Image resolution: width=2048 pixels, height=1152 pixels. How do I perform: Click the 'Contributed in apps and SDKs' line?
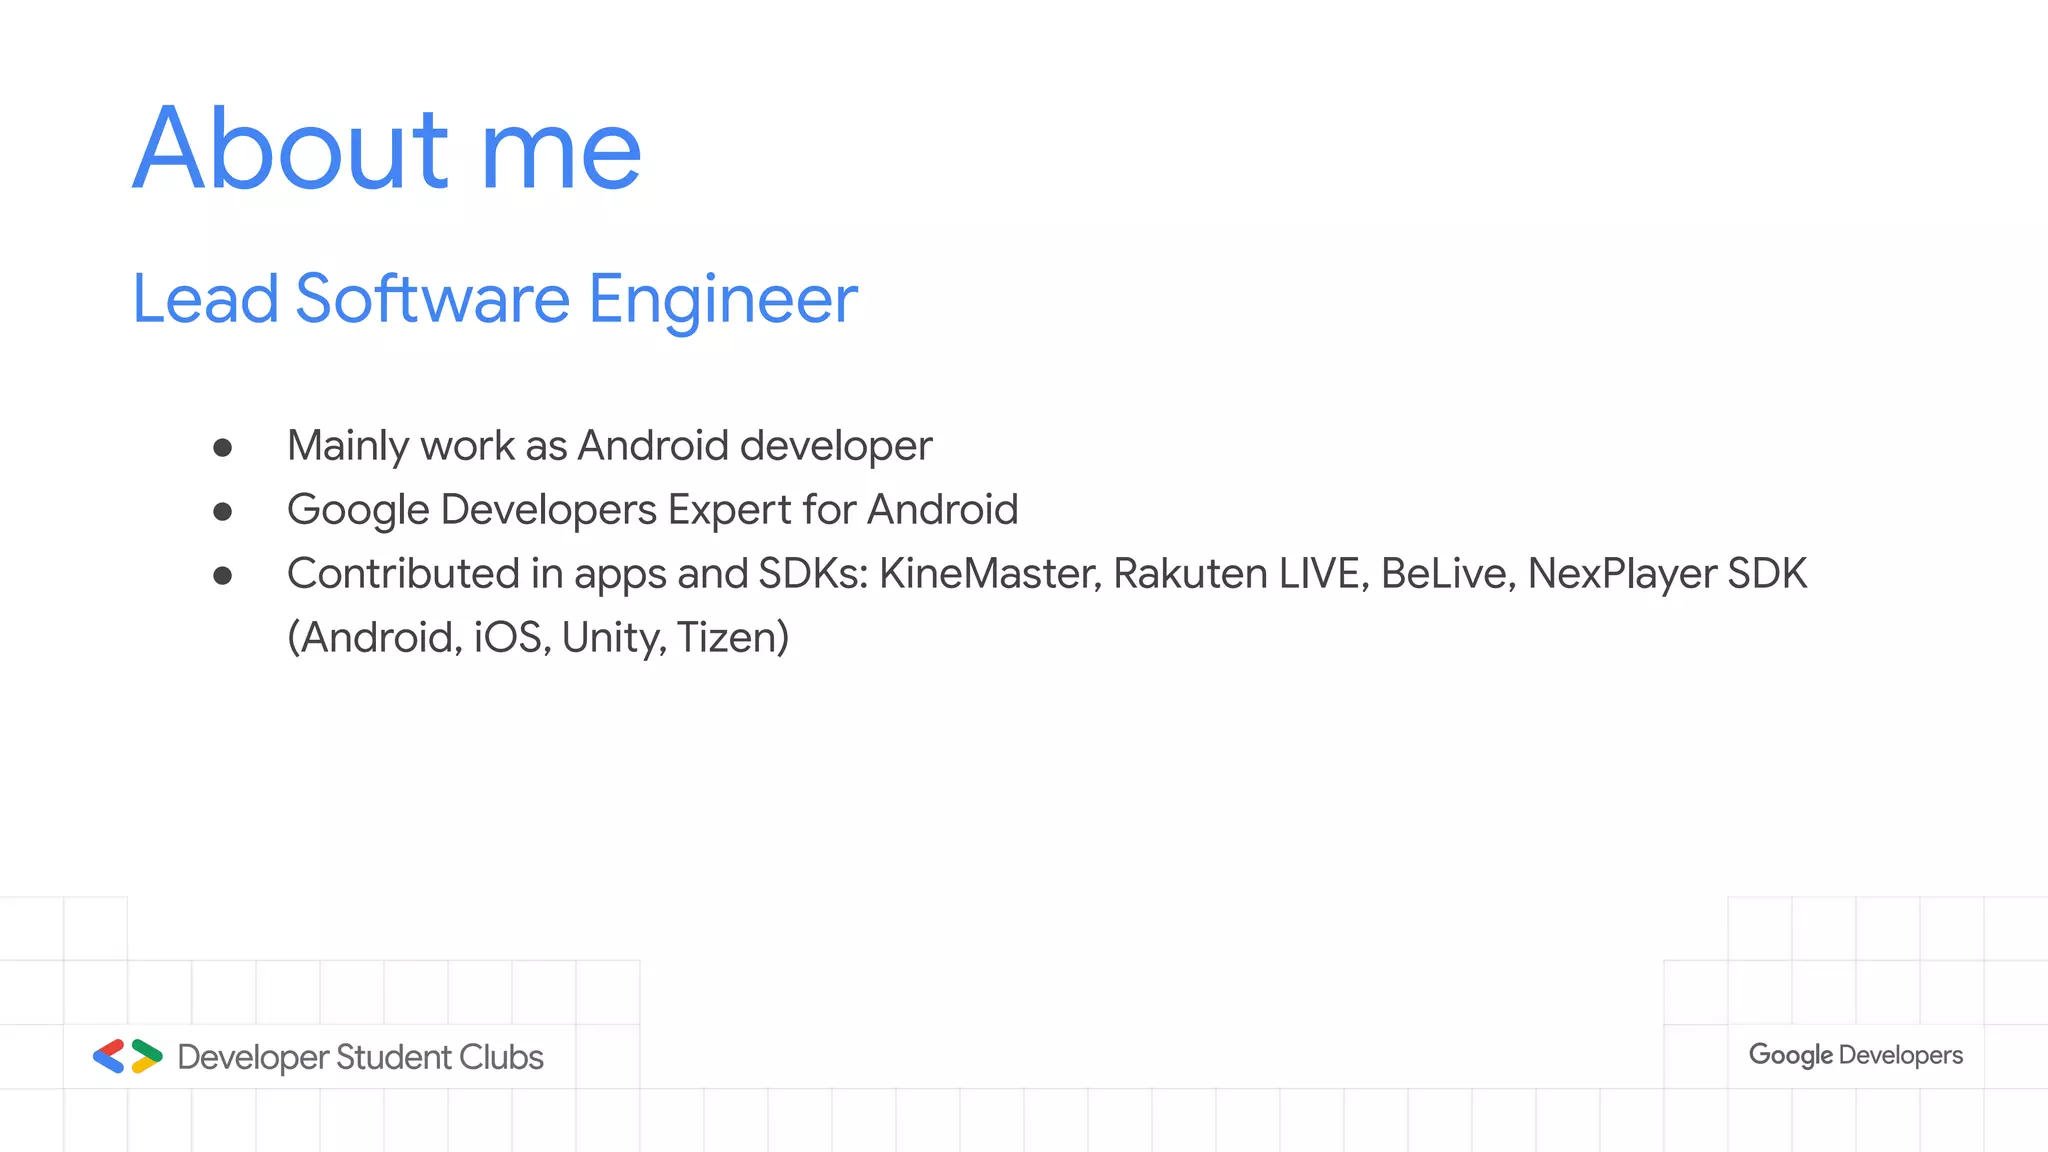pyautogui.click(x=1047, y=574)
